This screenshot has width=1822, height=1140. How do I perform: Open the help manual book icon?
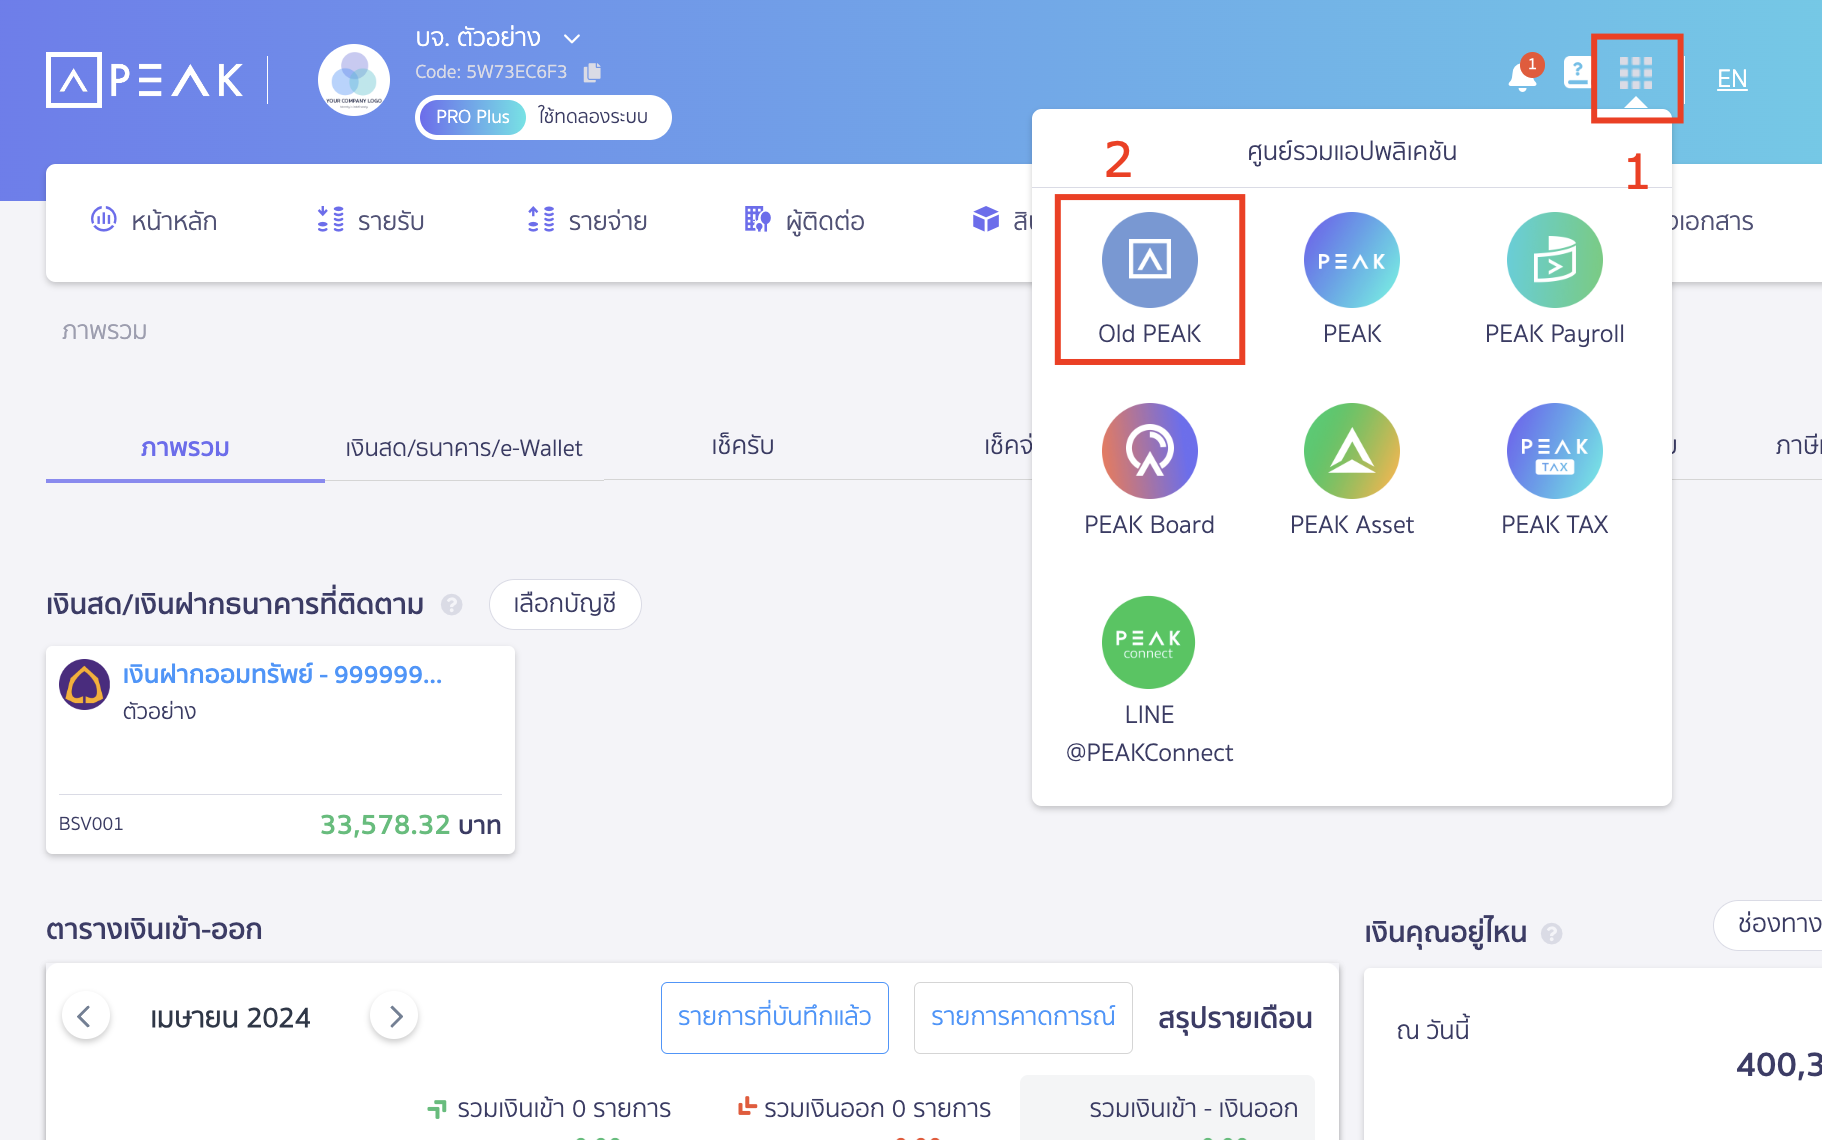click(1577, 72)
